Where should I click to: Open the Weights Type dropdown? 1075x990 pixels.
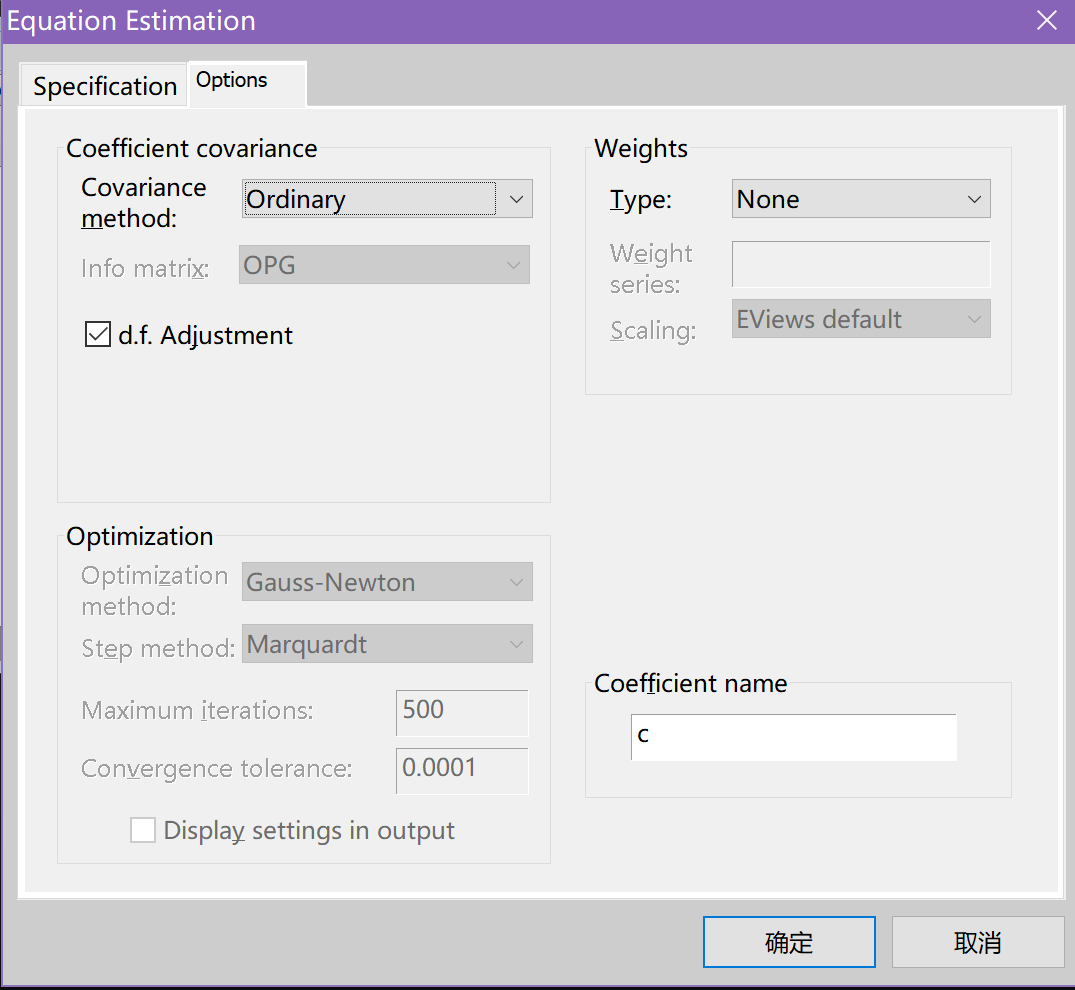click(x=846, y=199)
